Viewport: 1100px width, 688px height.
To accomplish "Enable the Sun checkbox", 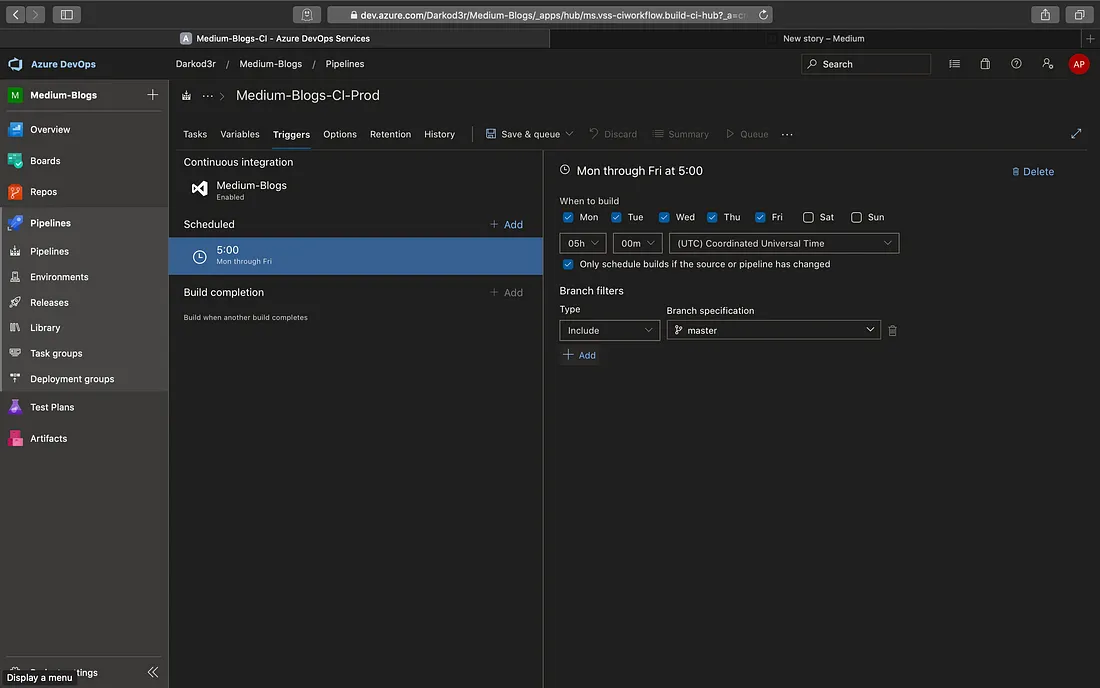I will (x=856, y=217).
